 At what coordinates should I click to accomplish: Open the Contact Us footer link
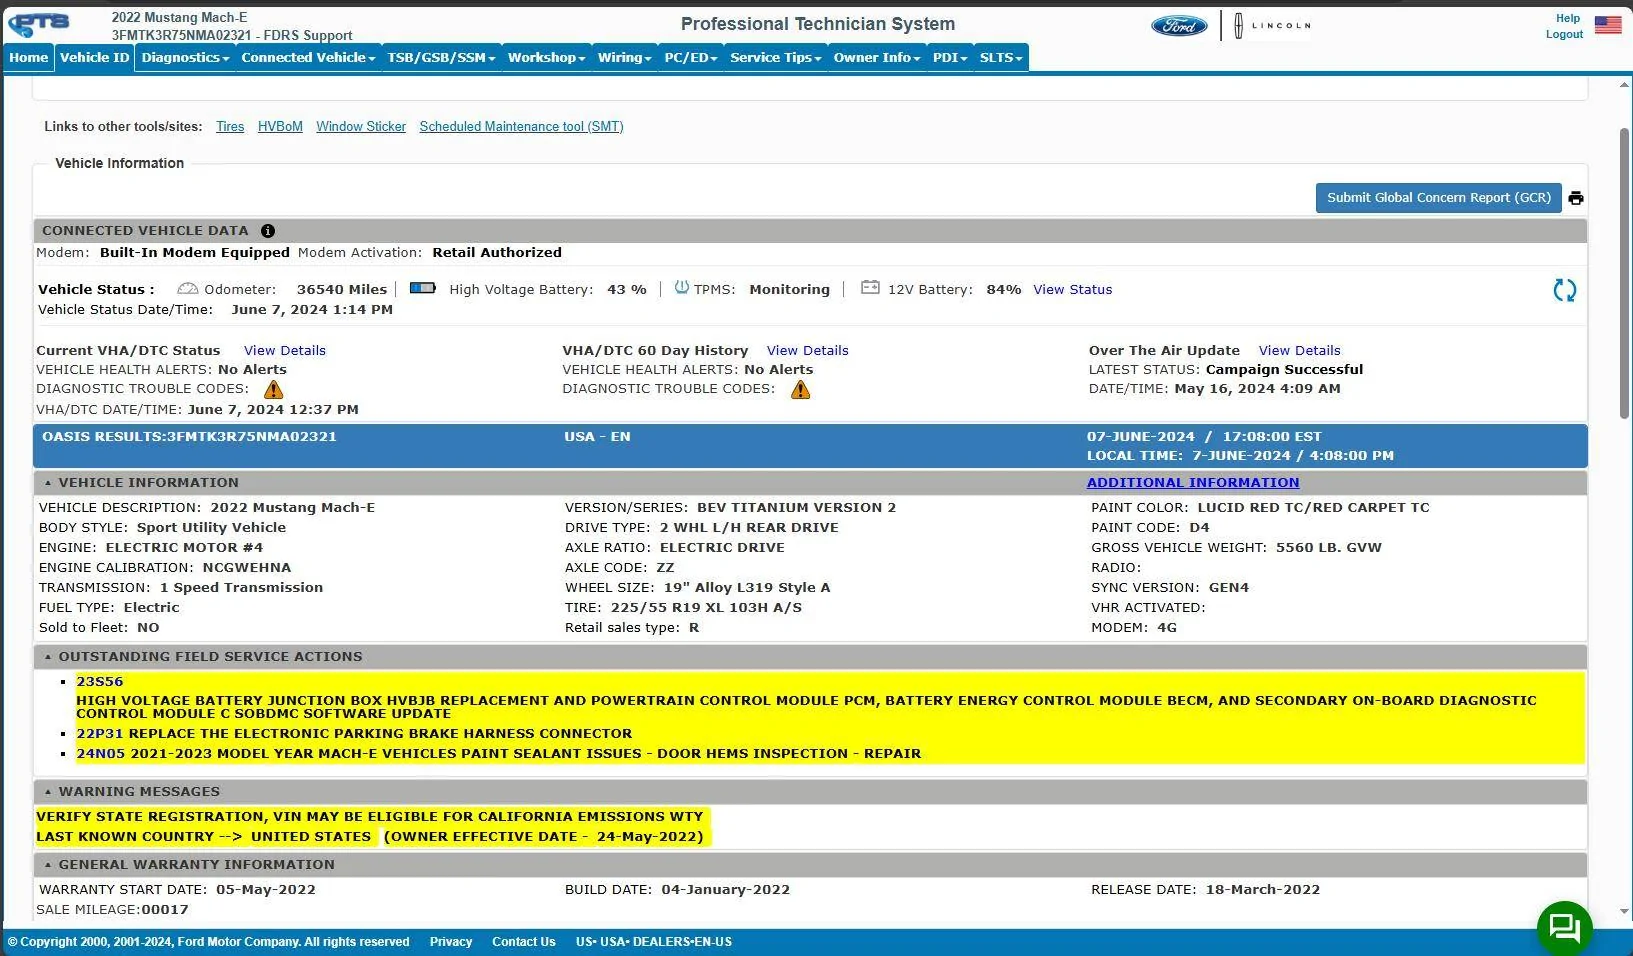(523, 942)
